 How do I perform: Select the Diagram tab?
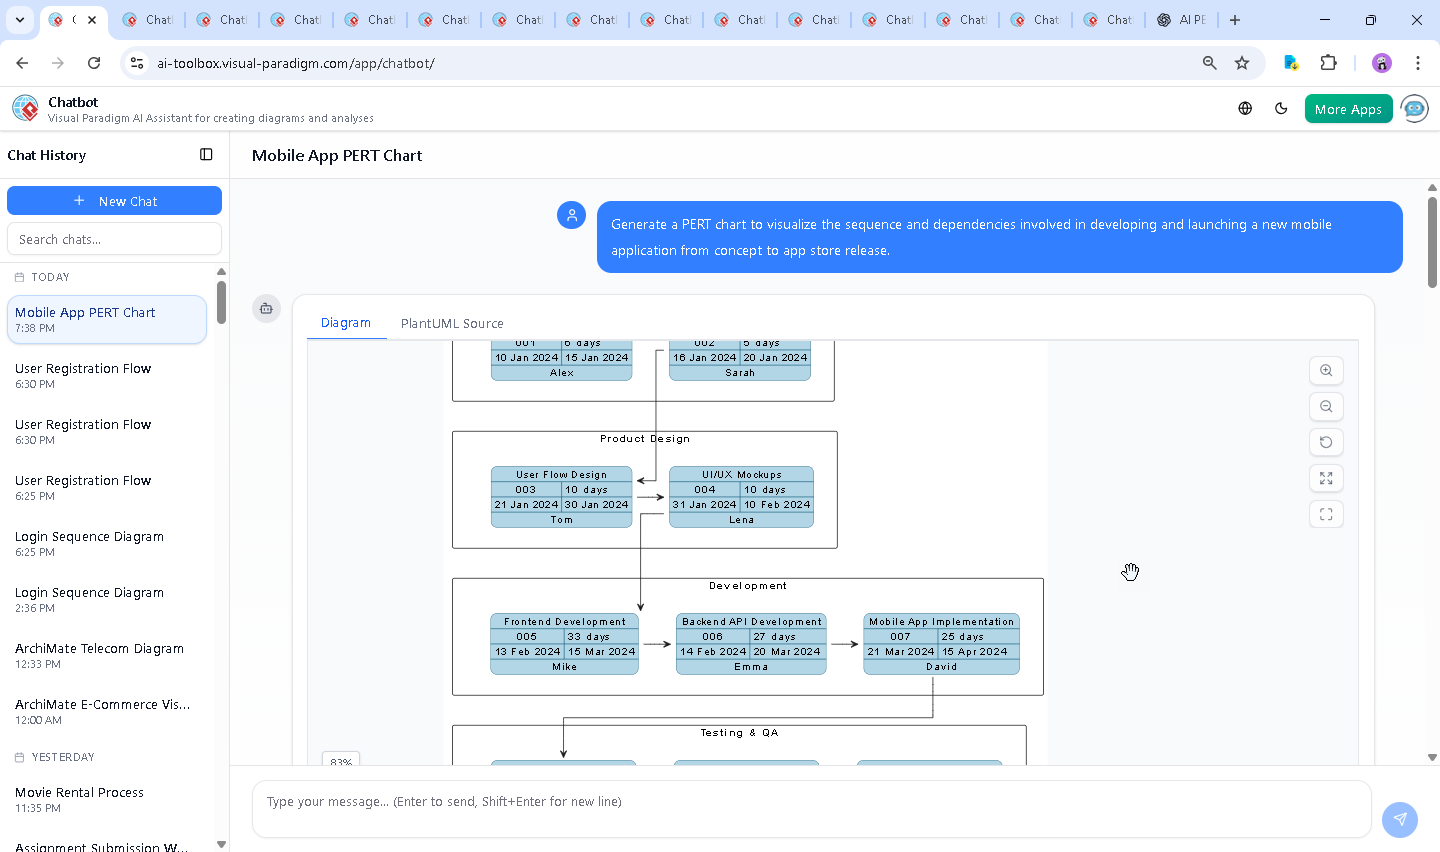pos(346,323)
